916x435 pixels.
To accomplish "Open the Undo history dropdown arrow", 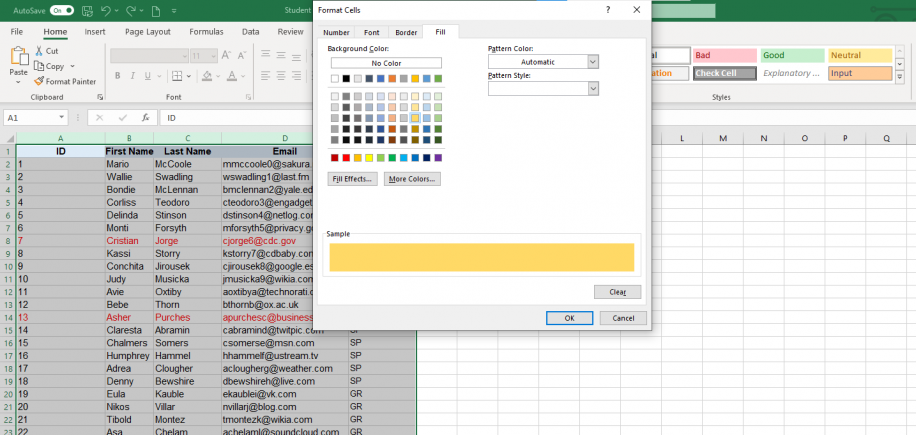I will coord(116,11).
